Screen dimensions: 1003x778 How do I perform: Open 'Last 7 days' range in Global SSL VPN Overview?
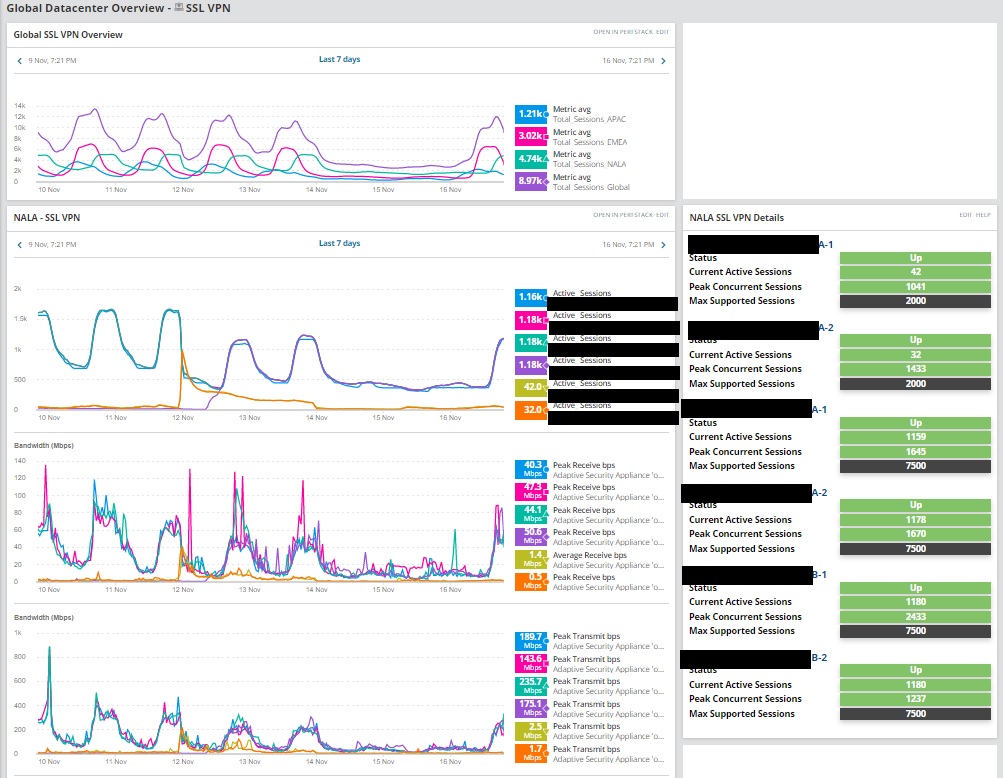coord(340,60)
